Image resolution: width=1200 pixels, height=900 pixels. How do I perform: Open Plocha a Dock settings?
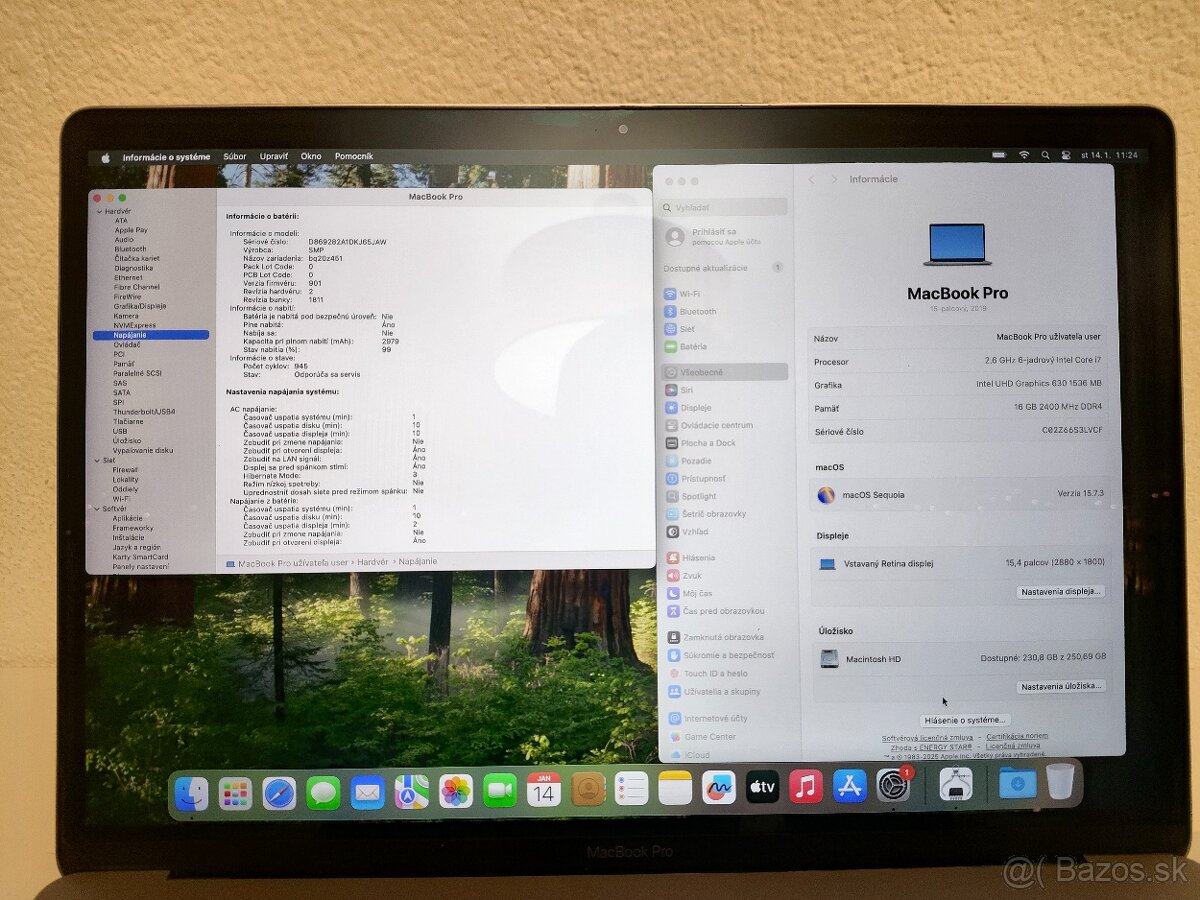[708, 442]
